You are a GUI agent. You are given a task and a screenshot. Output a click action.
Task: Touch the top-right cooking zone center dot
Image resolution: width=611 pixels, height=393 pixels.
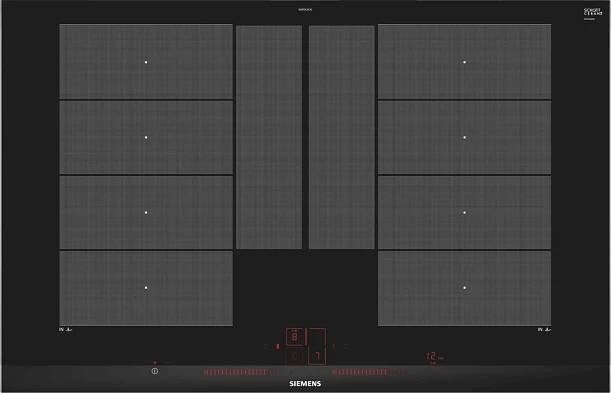click(464, 62)
